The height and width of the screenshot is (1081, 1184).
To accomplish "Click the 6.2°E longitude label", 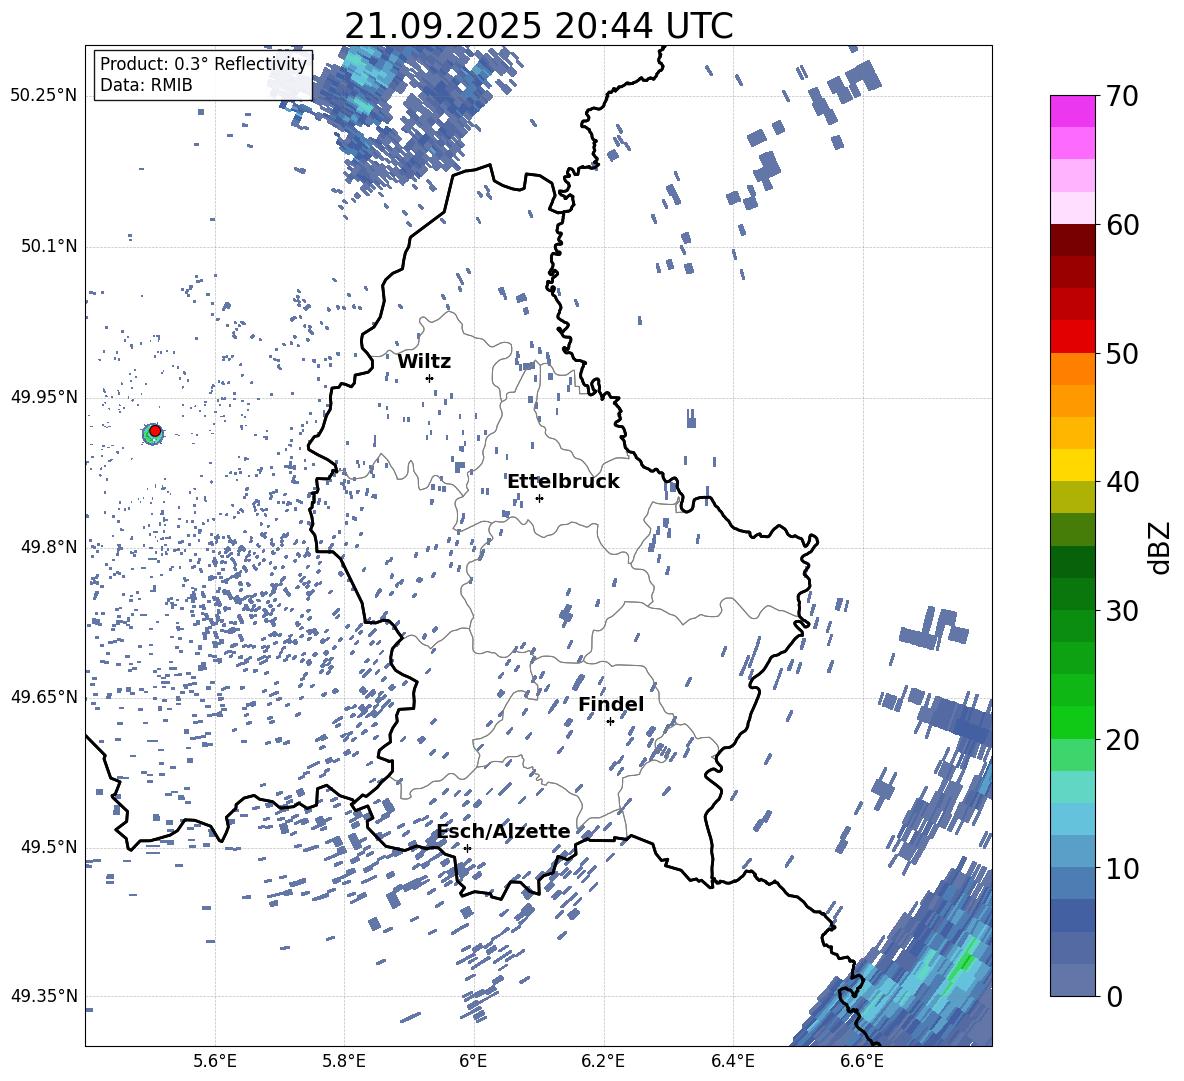I will 603,1061.
